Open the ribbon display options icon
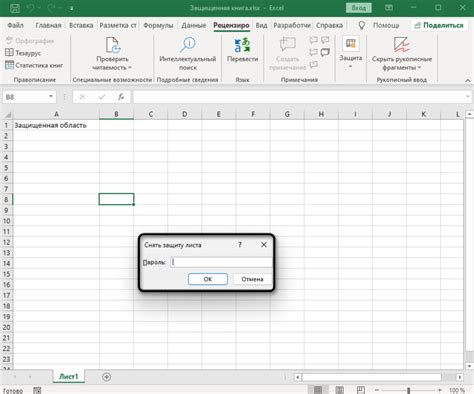The width and height of the screenshot is (474, 394). click(x=389, y=8)
